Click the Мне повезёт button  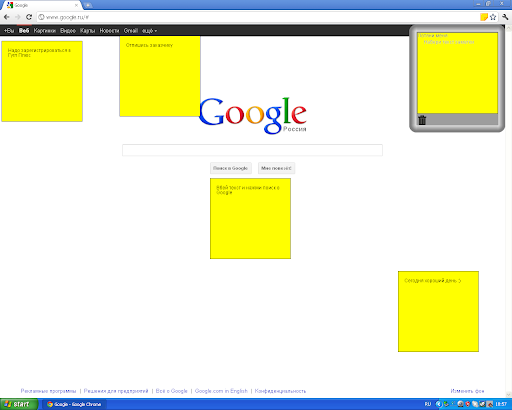276,168
